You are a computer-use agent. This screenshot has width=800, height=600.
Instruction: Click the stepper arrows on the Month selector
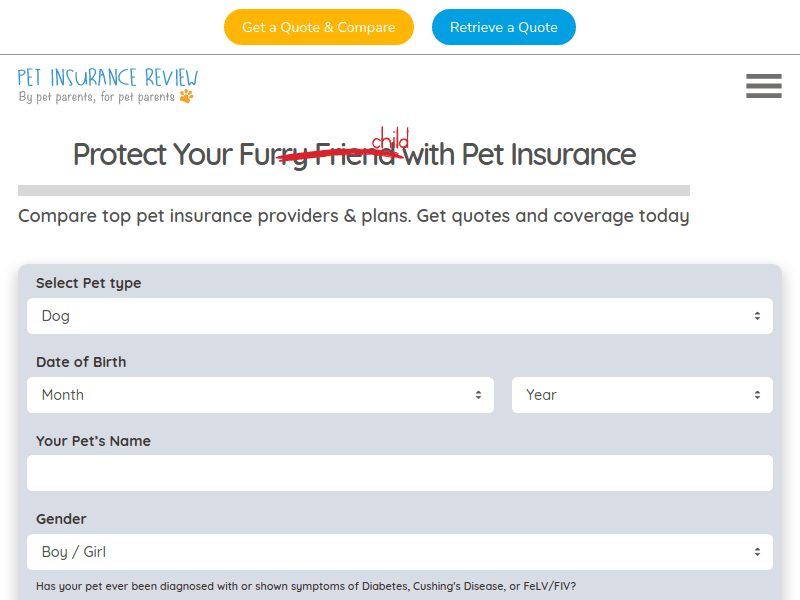coord(479,394)
